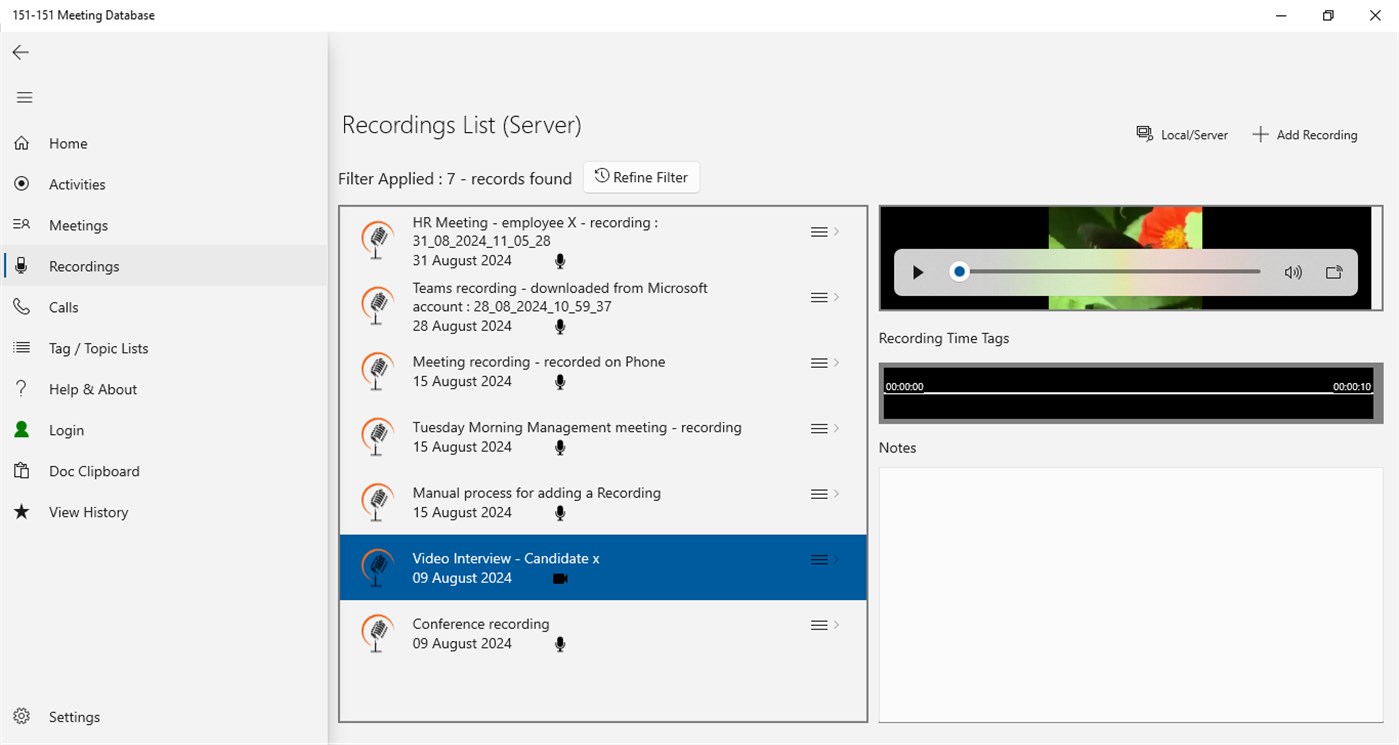Toggle picture-in-picture mode in player

coord(1334,271)
